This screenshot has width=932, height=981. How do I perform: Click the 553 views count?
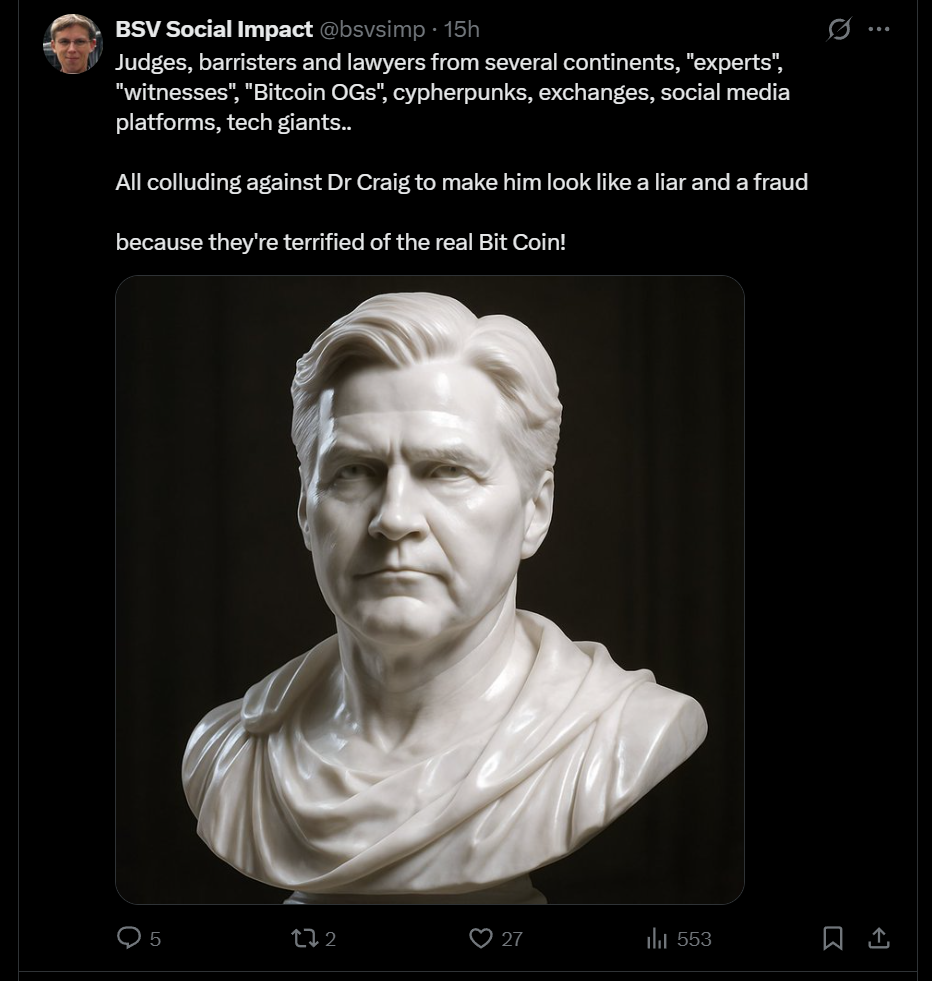point(694,938)
